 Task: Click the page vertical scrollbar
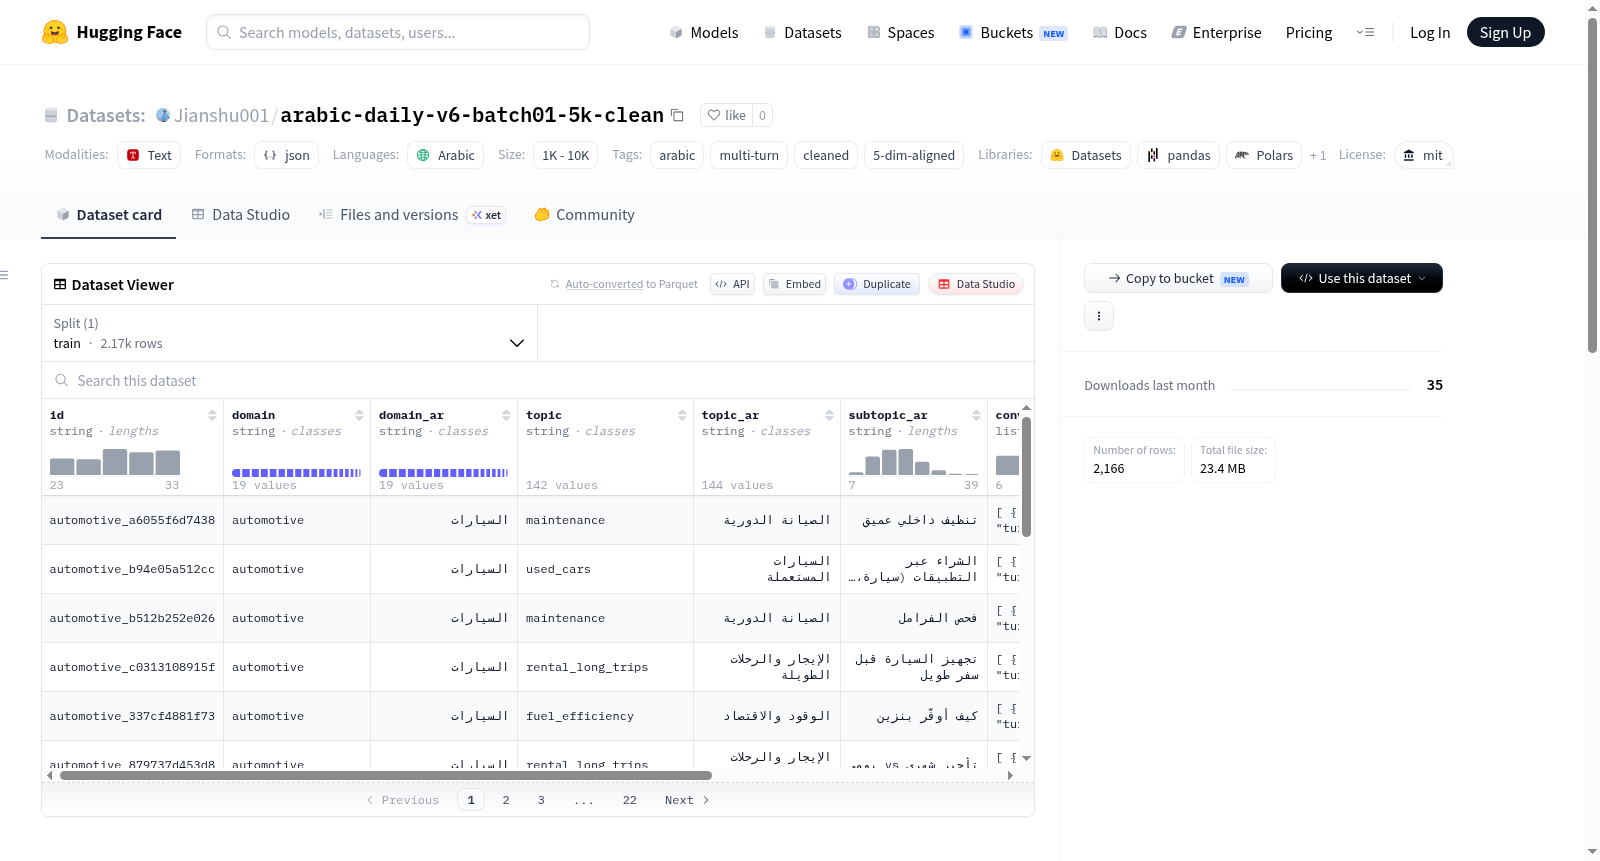(x=1592, y=185)
